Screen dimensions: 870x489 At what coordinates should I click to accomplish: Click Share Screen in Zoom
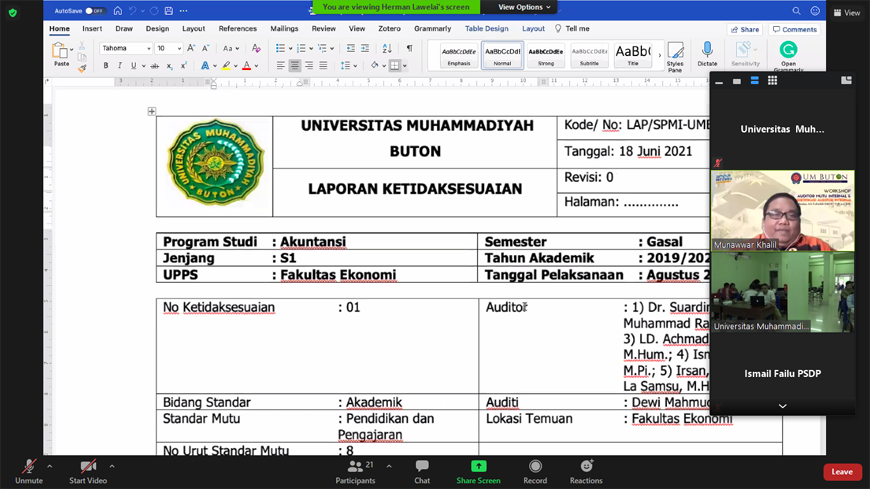[478, 472]
